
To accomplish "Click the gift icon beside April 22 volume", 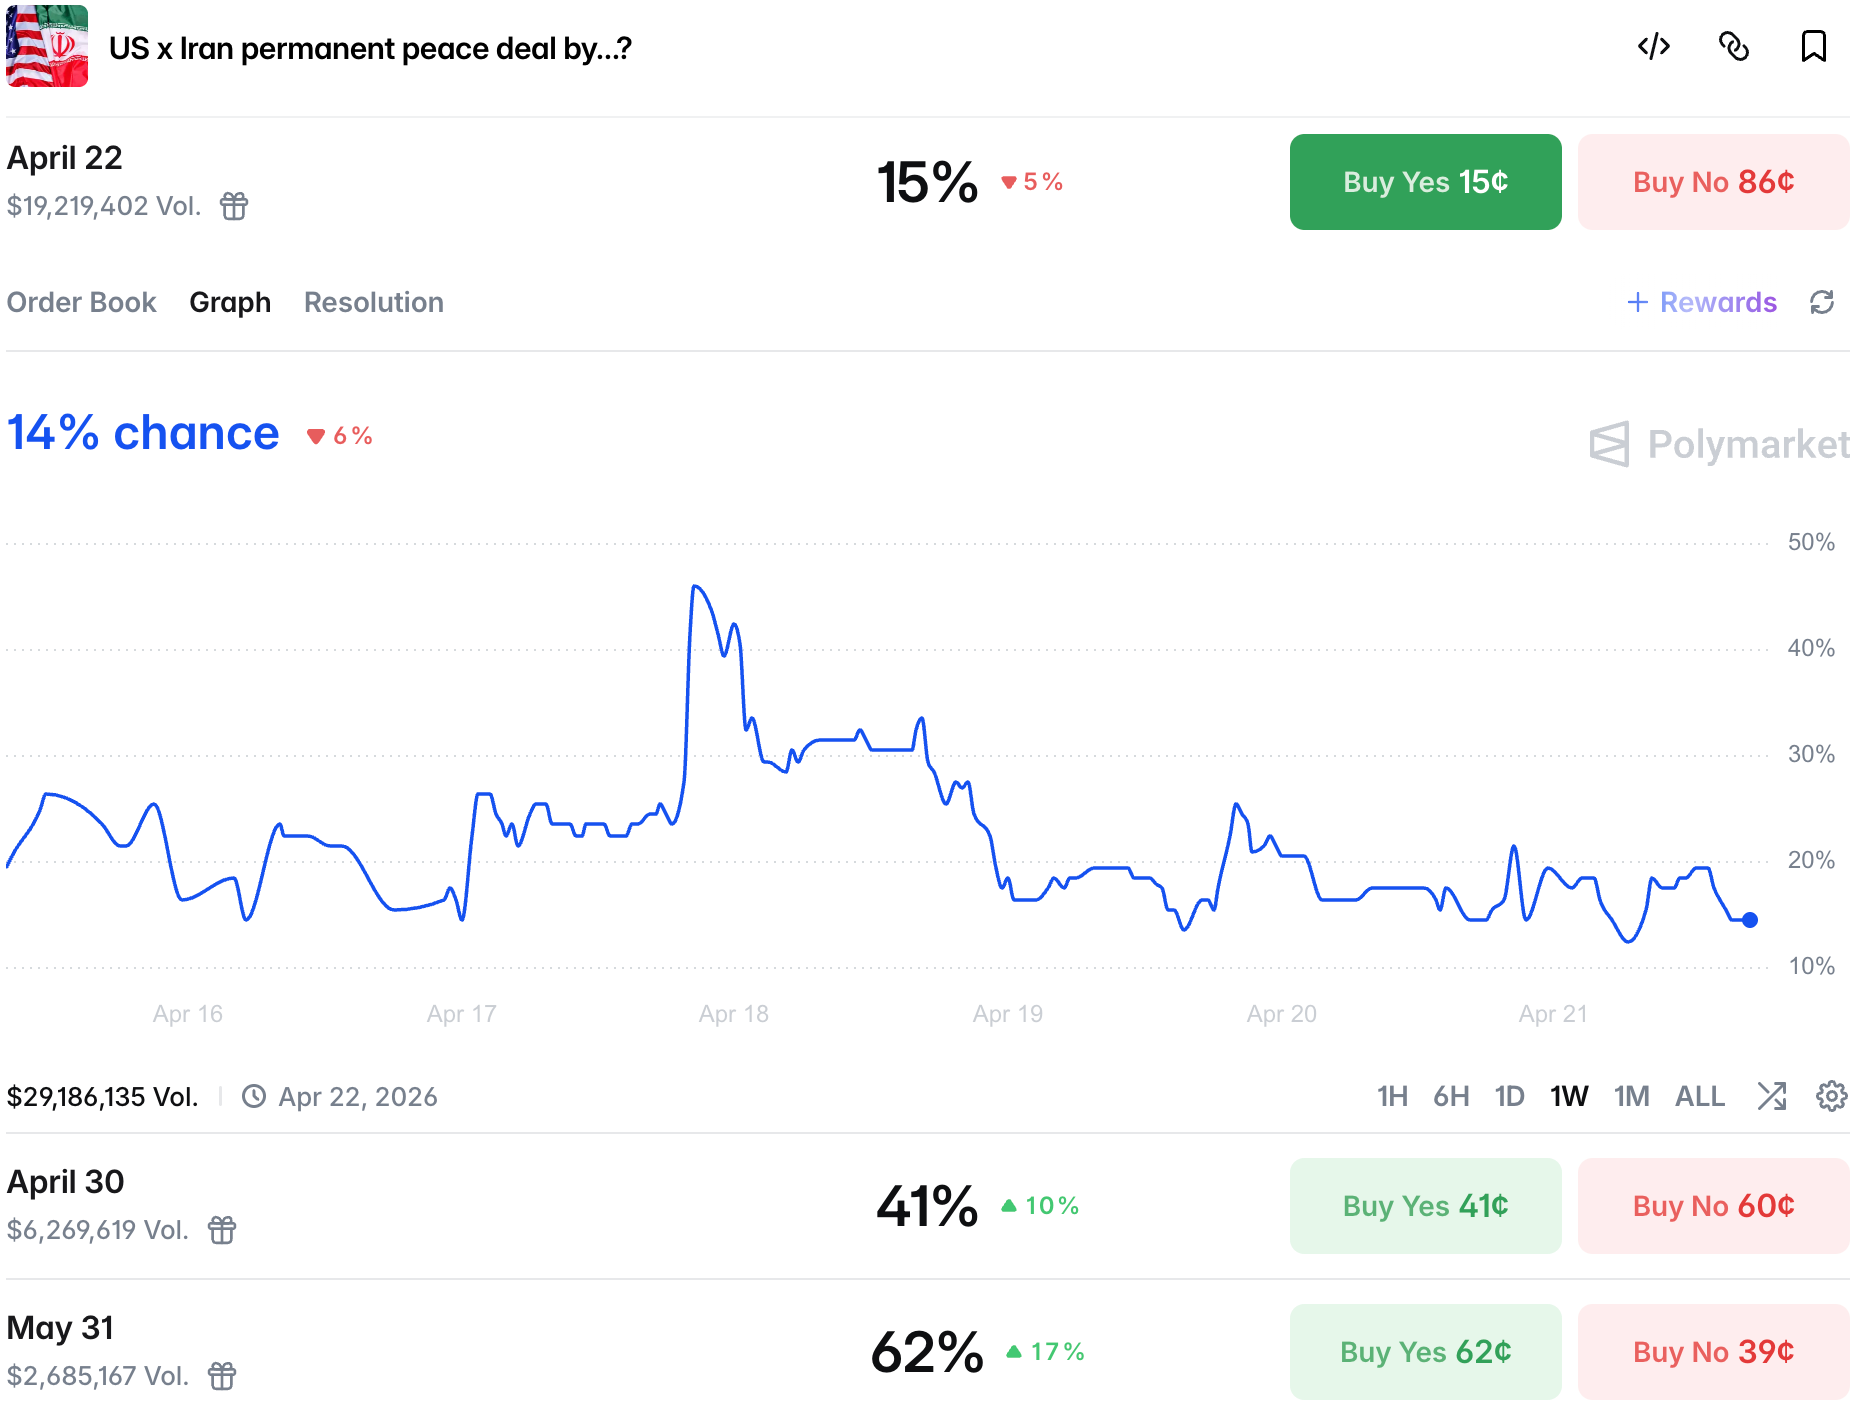I will click(x=234, y=206).
